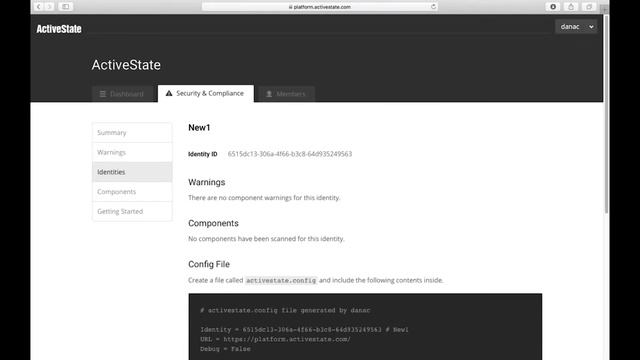Click the ActiveState logo in the header

[59, 29]
